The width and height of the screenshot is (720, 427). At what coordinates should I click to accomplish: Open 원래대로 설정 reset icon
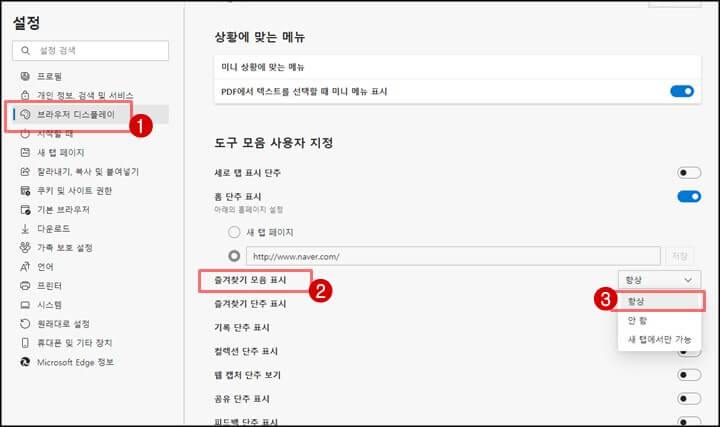(x=25, y=324)
